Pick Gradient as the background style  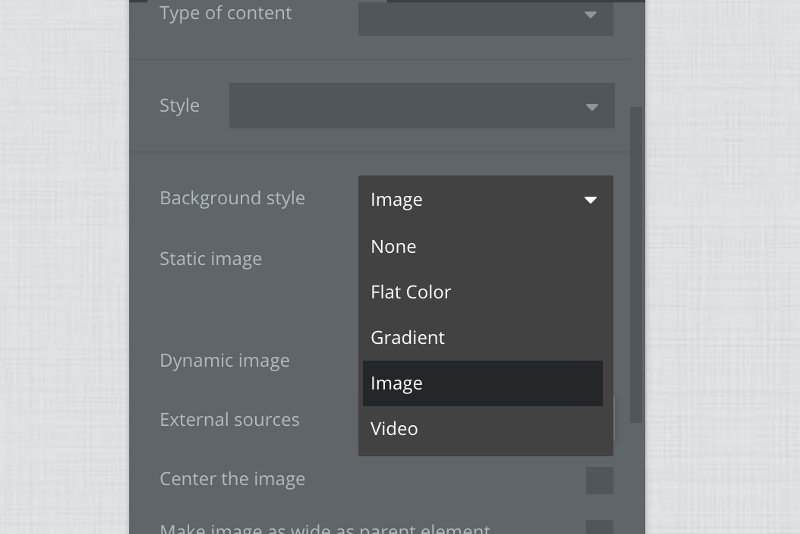[x=408, y=338]
